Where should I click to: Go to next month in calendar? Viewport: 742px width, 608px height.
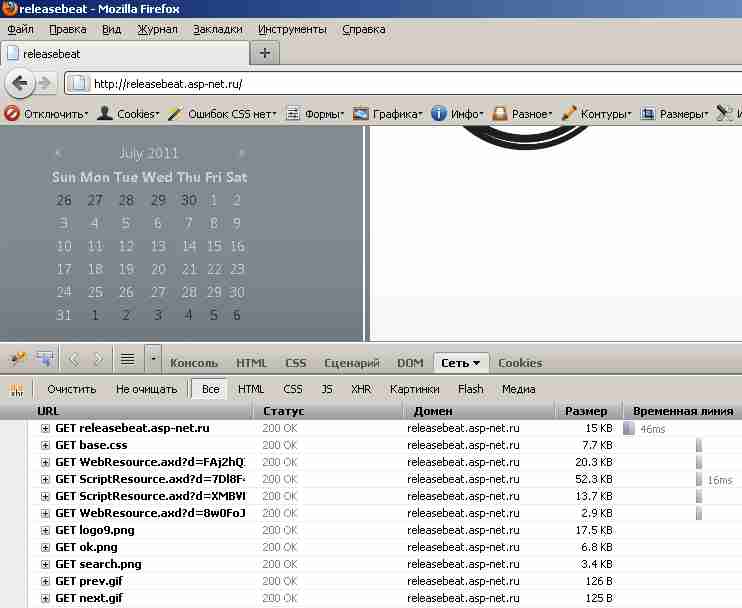click(x=242, y=153)
